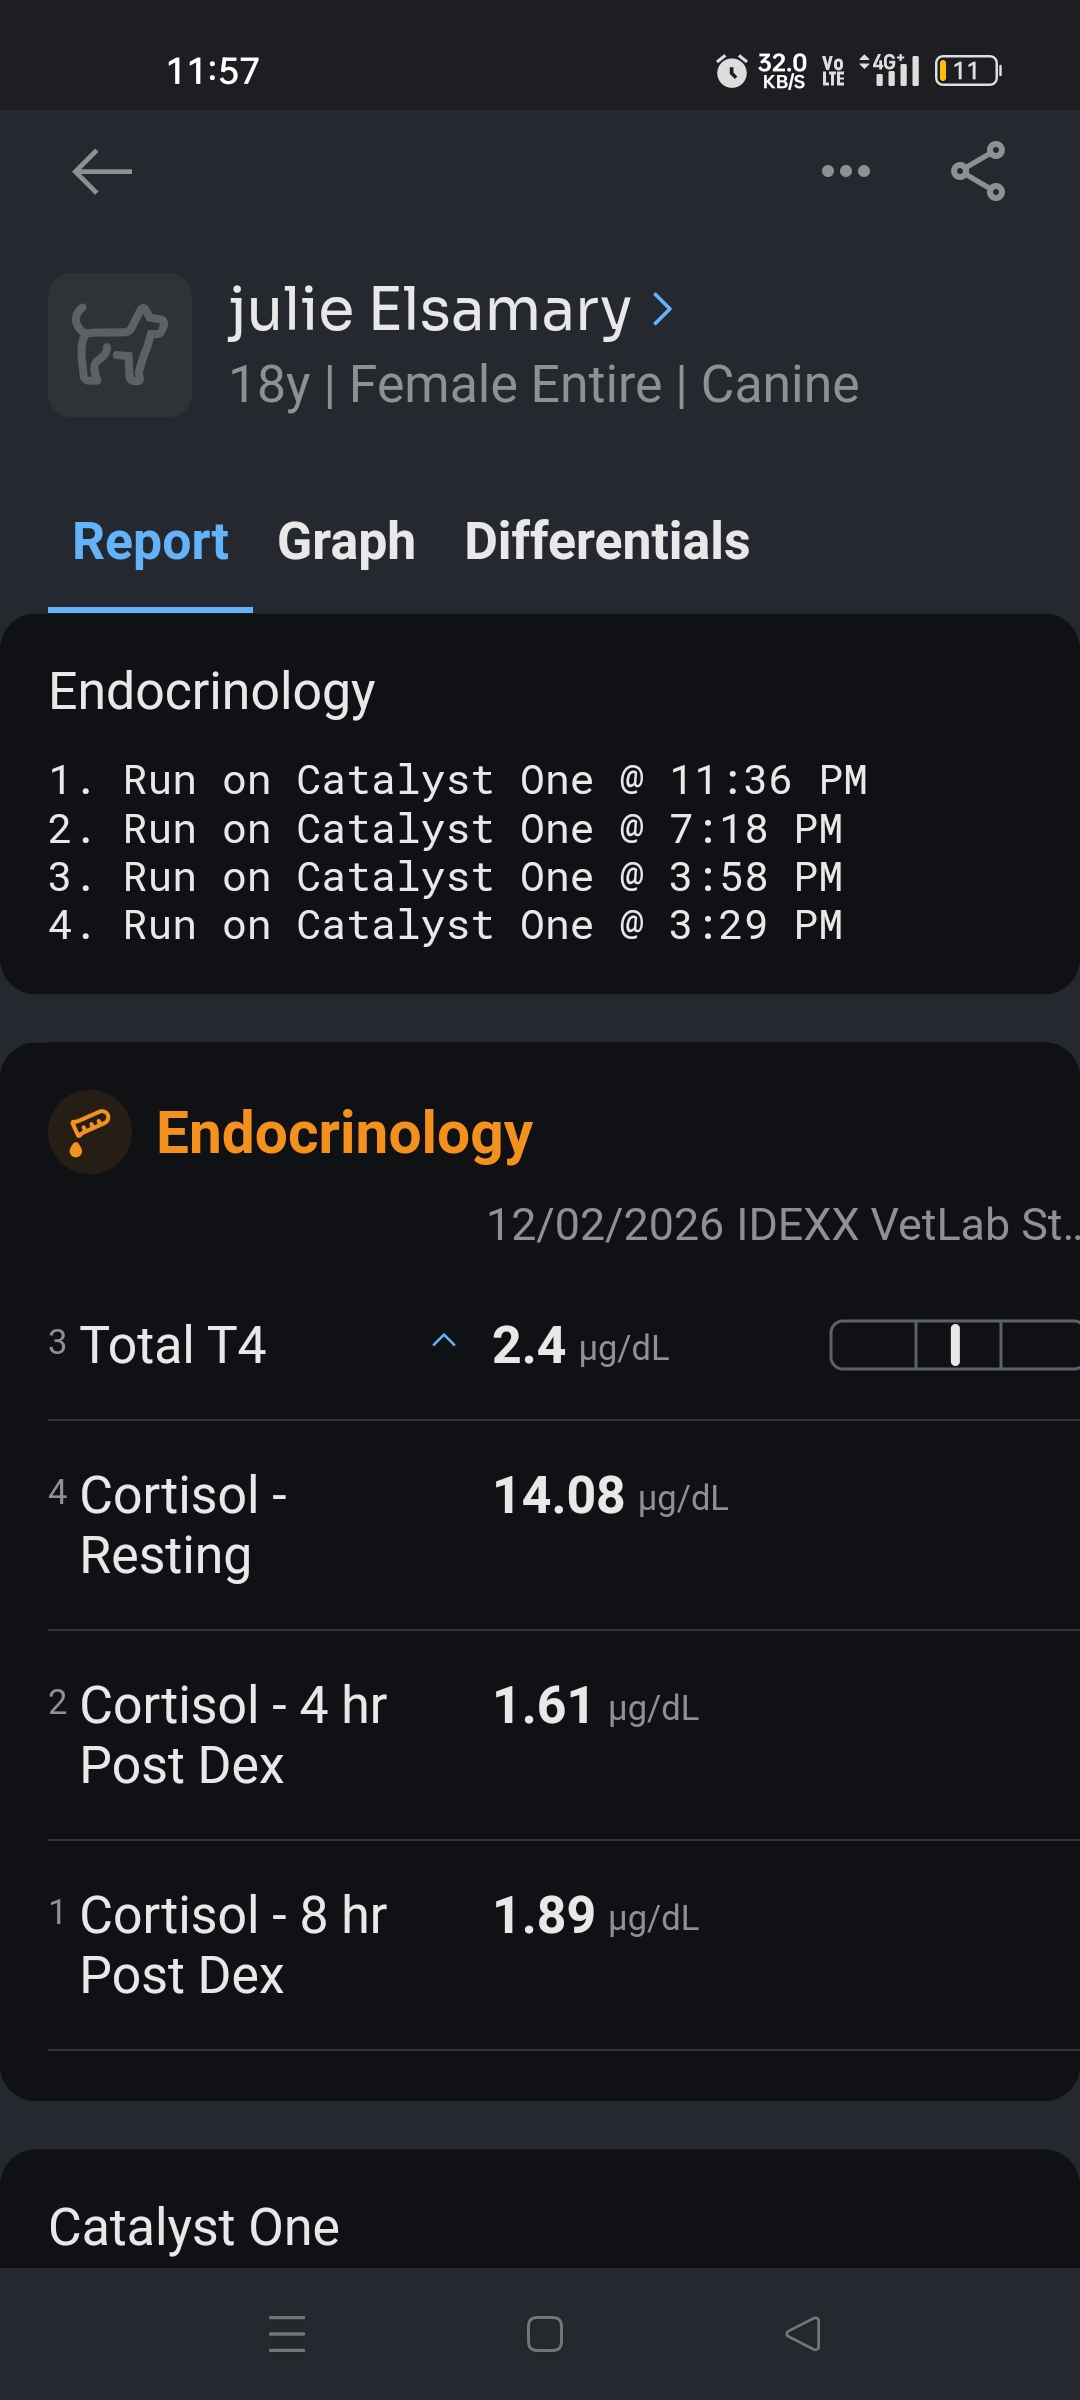Image resolution: width=1080 pixels, height=2400 pixels.
Task: Open the Differentials tab
Action: pyautogui.click(x=607, y=542)
